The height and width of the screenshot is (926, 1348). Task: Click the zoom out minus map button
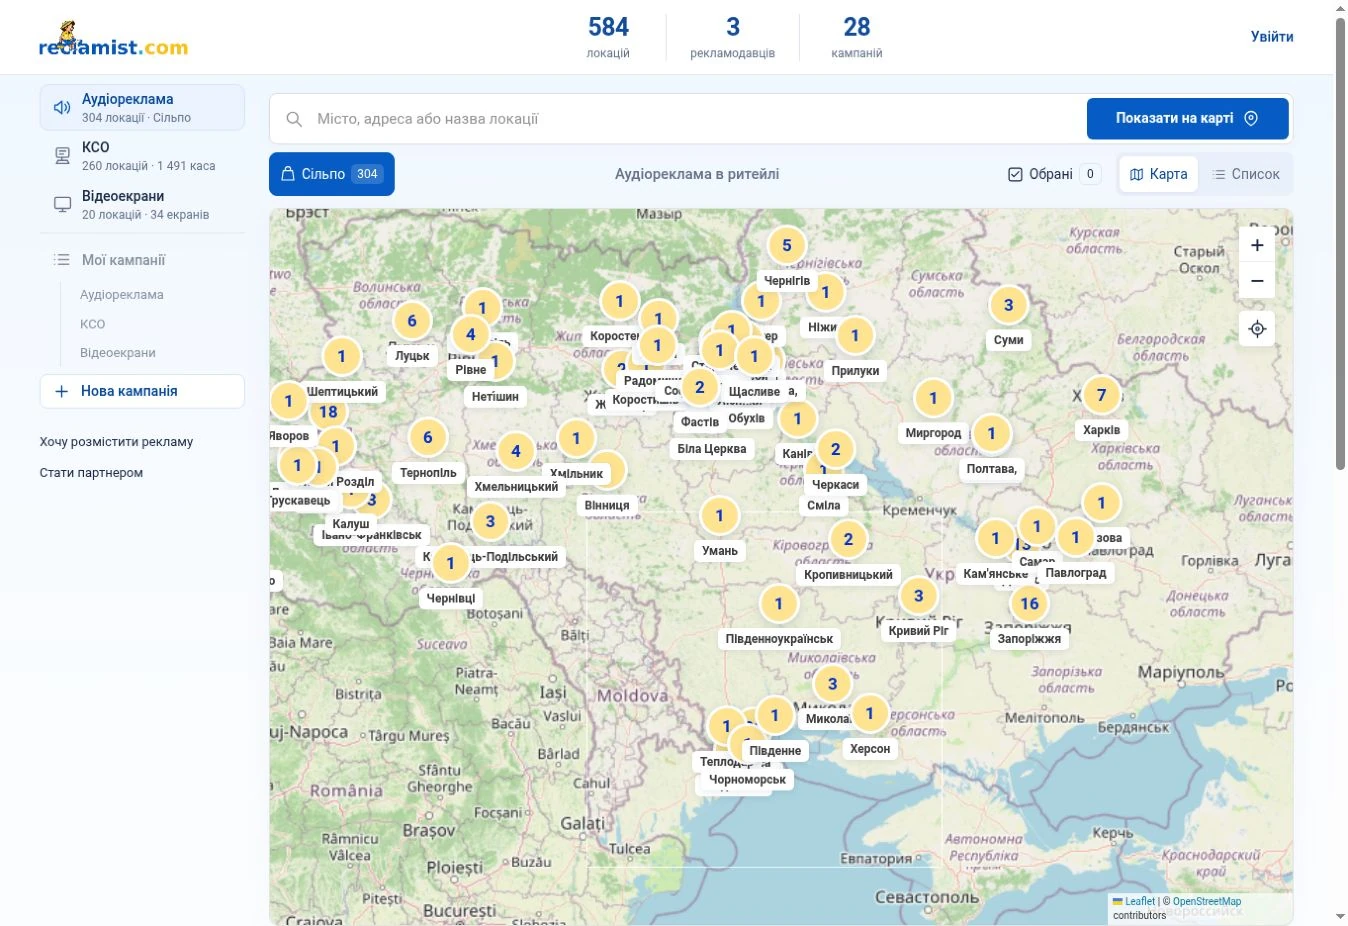tap(1257, 281)
